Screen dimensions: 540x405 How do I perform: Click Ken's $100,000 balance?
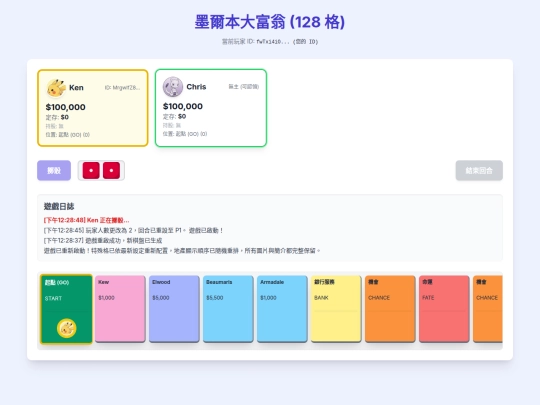65,107
